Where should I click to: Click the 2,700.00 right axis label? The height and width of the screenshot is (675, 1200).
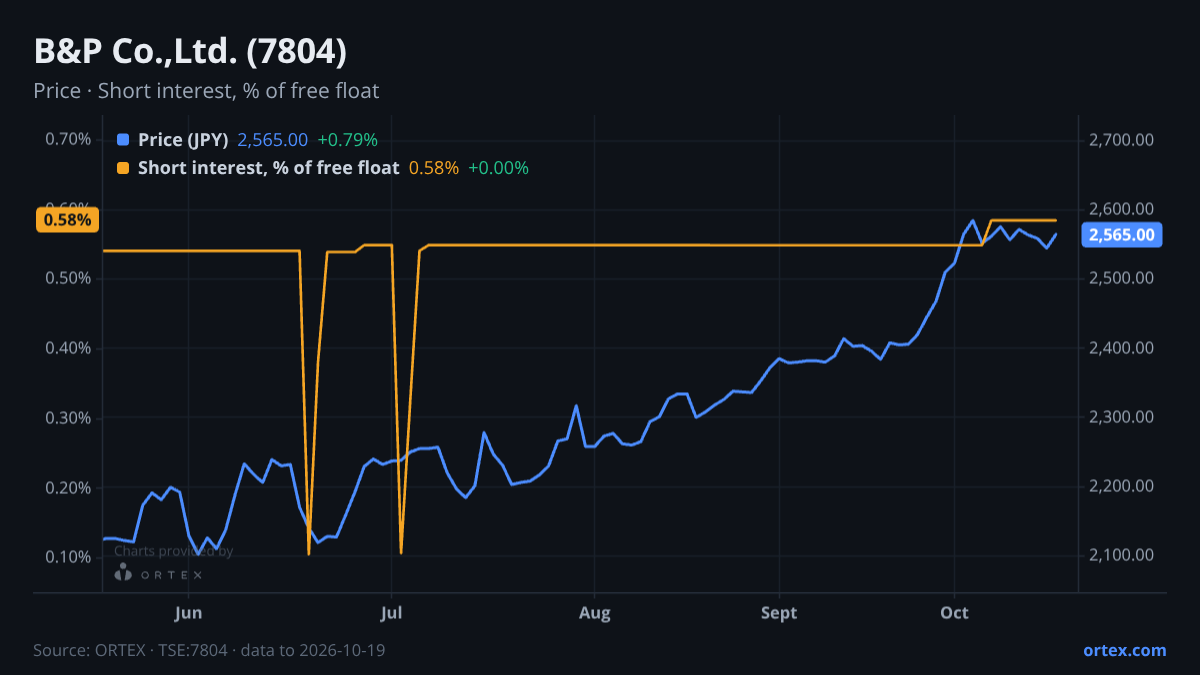click(1121, 139)
